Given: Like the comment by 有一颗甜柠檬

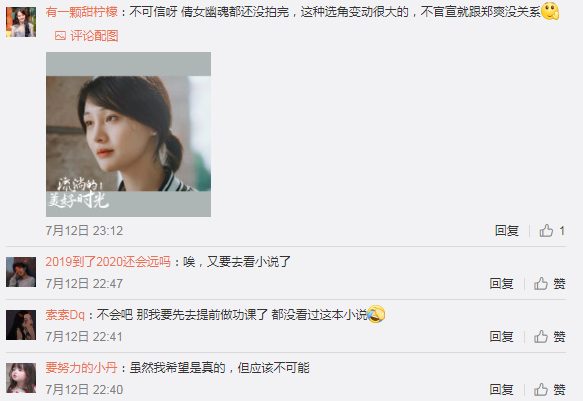Looking at the screenshot, I should pyautogui.click(x=552, y=231).
